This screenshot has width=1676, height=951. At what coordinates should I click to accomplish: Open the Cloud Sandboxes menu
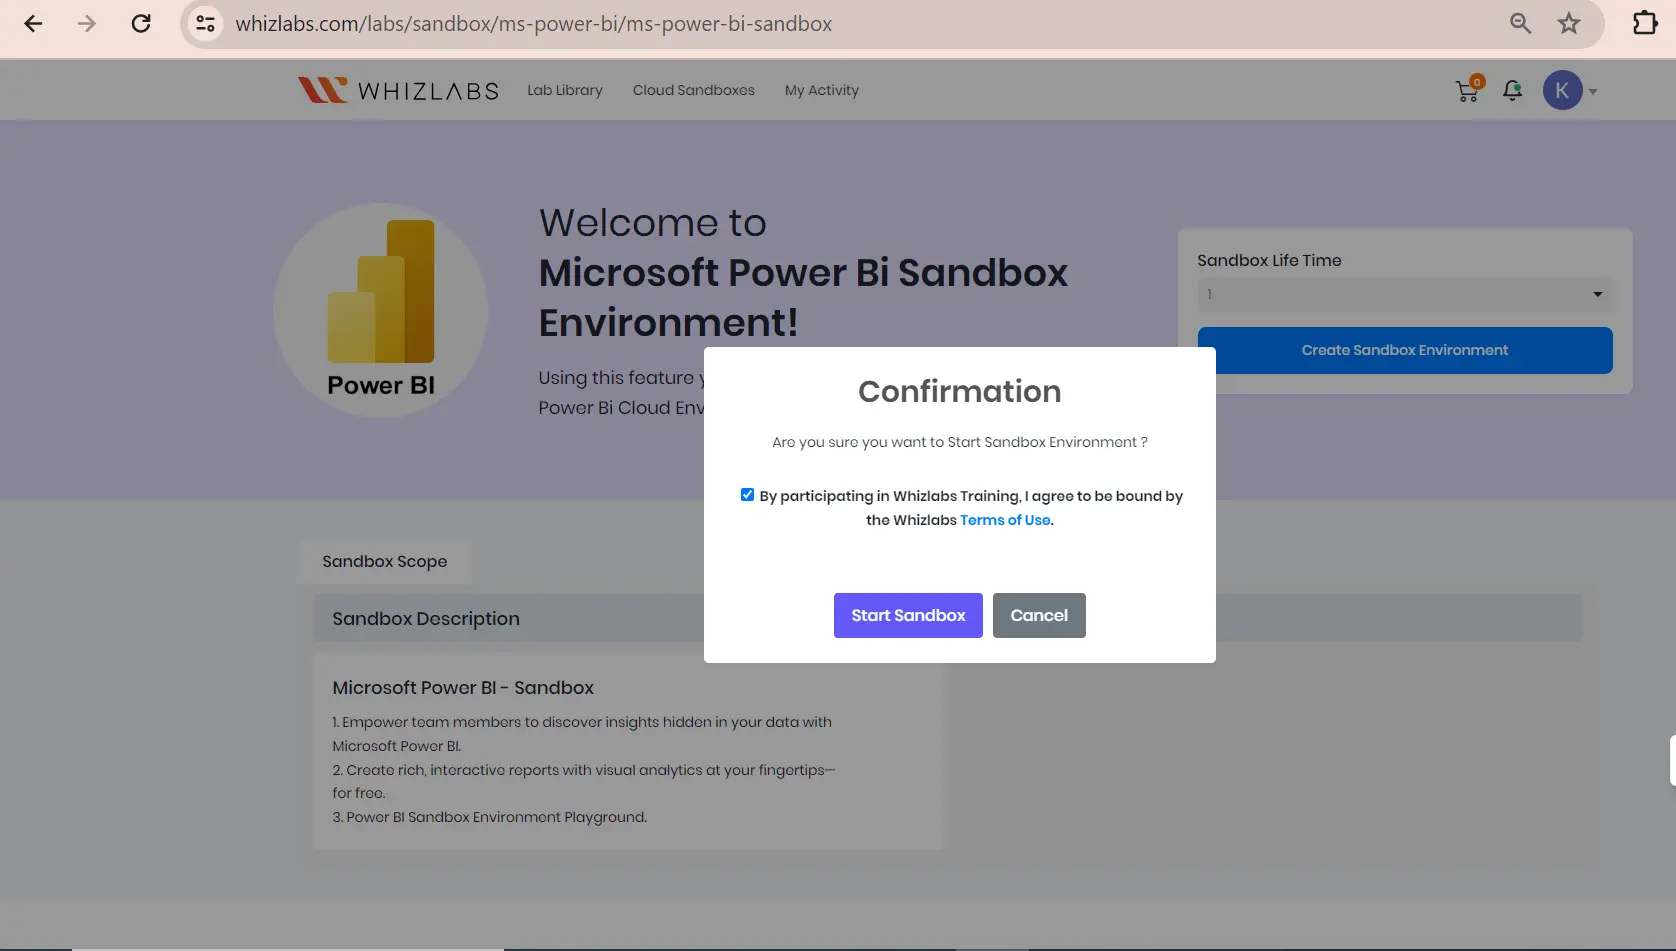coord(694,90)
